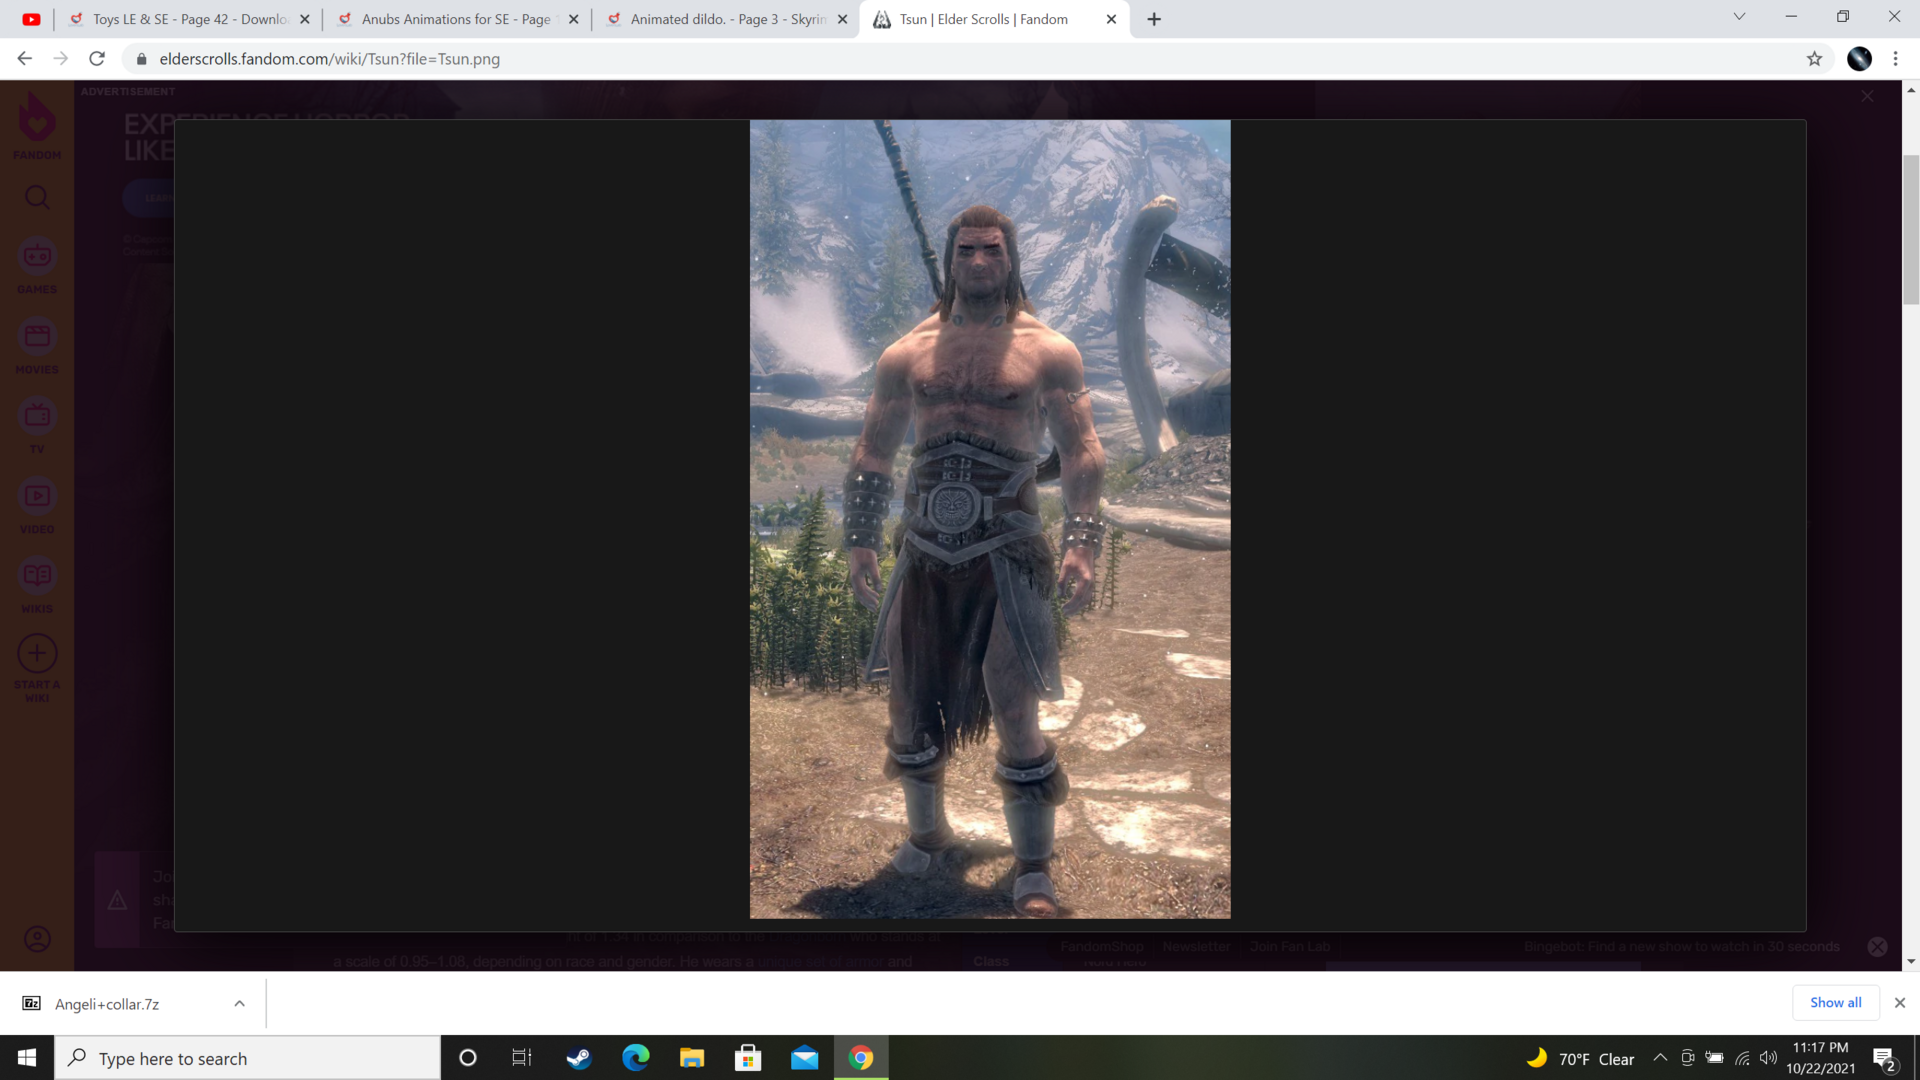Open notification action center icon
This screenshot has width=1920, height=1080.
1885,1058
